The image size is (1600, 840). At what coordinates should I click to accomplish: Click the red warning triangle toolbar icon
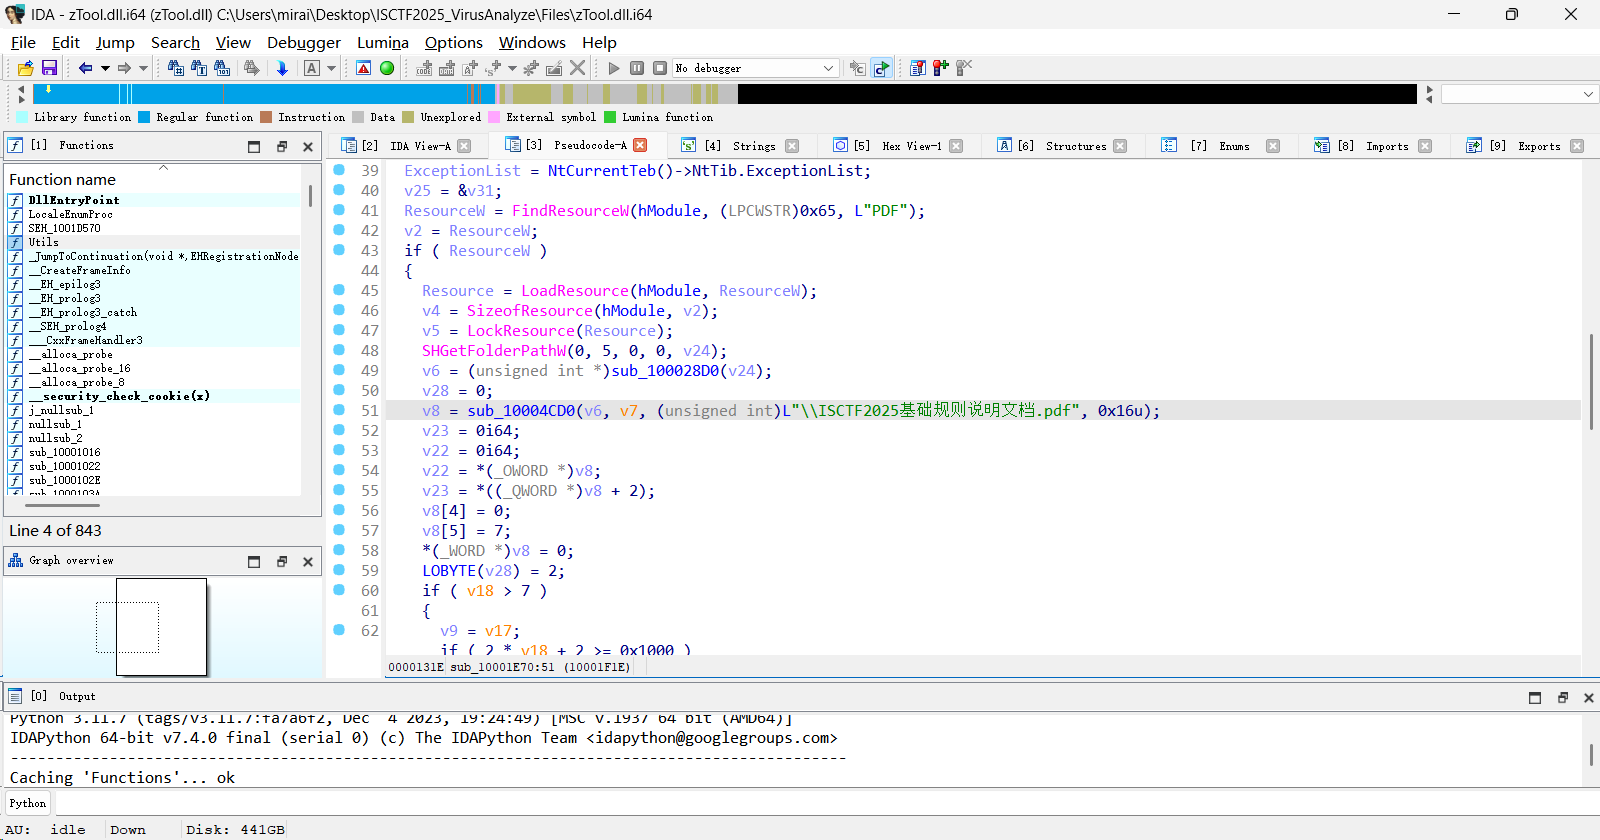click(x=364, y=68)
